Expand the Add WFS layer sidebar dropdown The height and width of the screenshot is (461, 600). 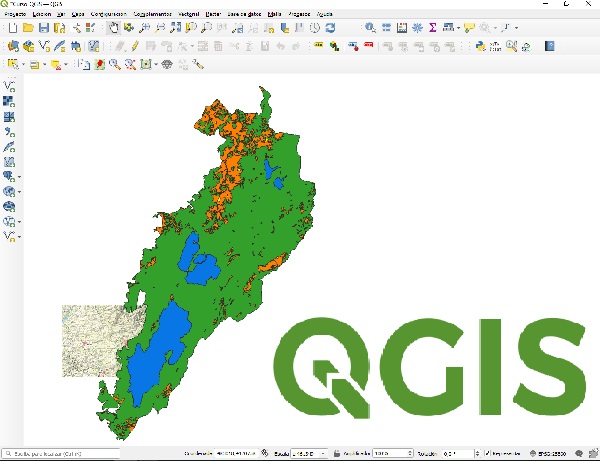click(19, 222)
